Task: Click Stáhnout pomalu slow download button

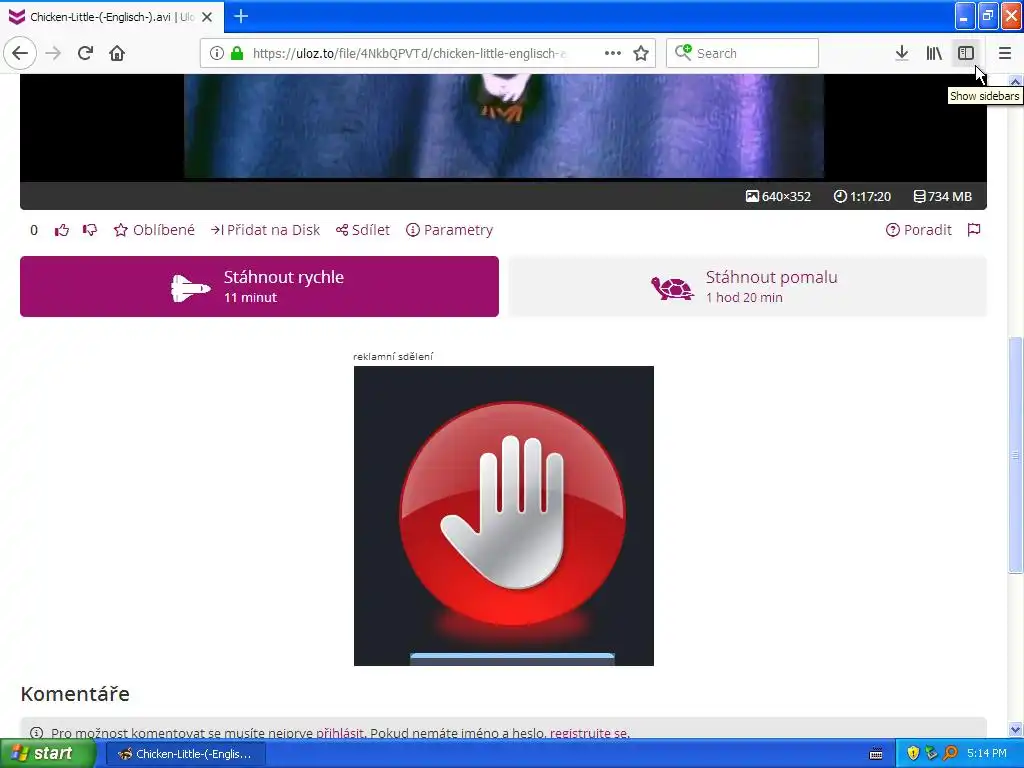Action: (747, 287)
